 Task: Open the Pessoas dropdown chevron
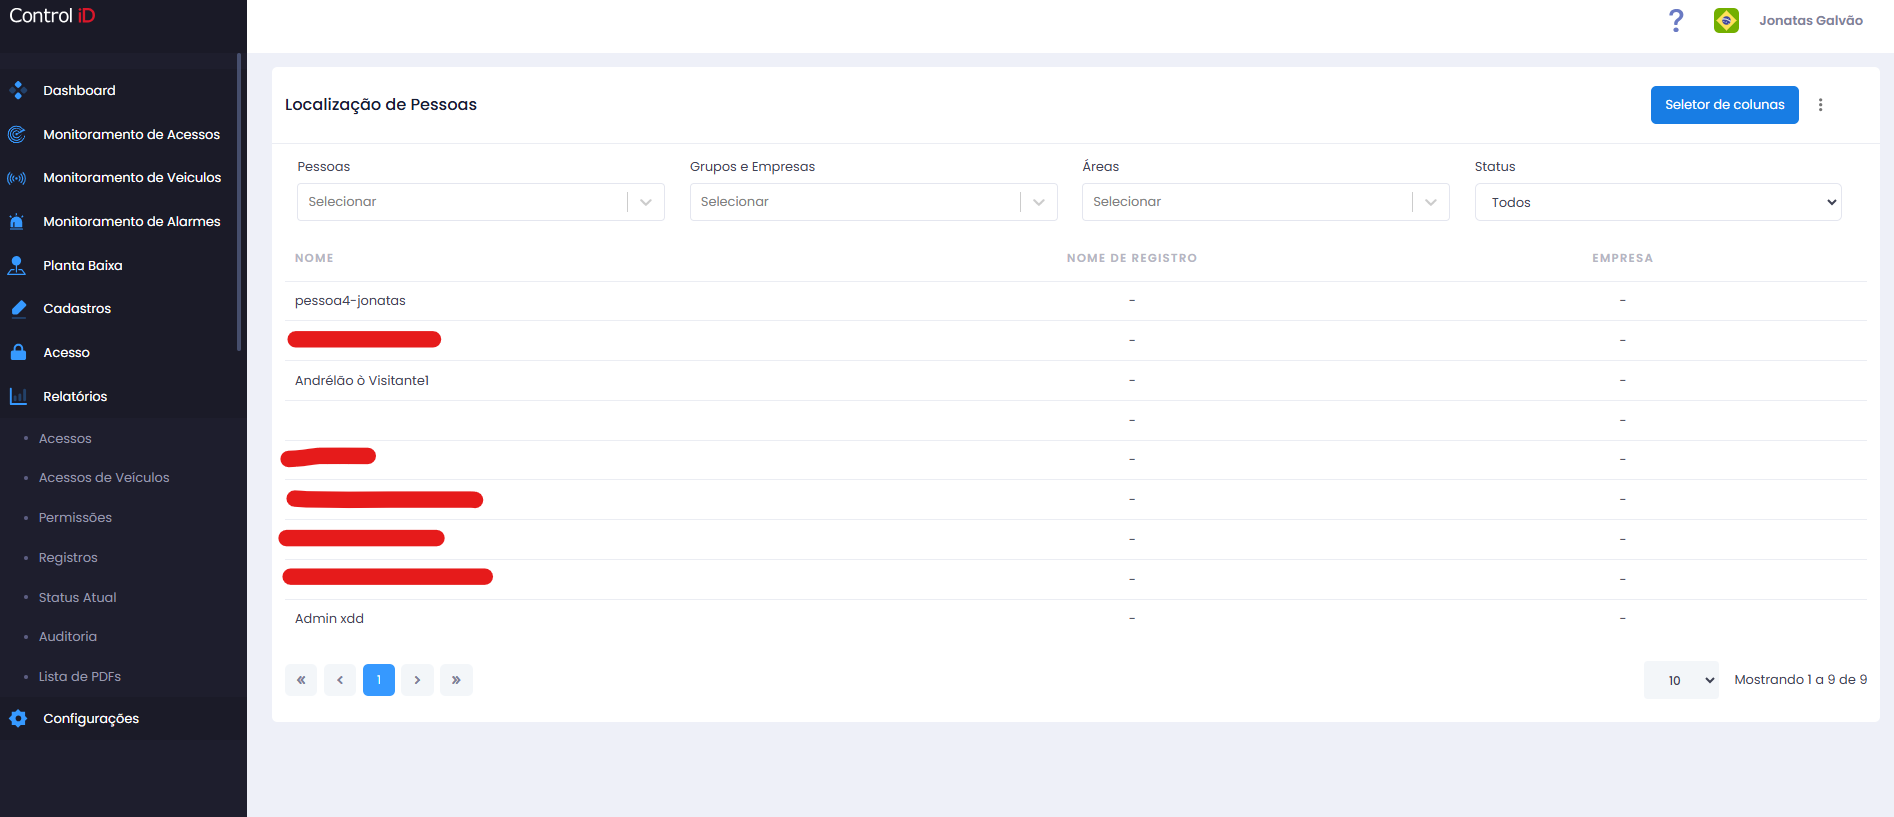(646, 202)
